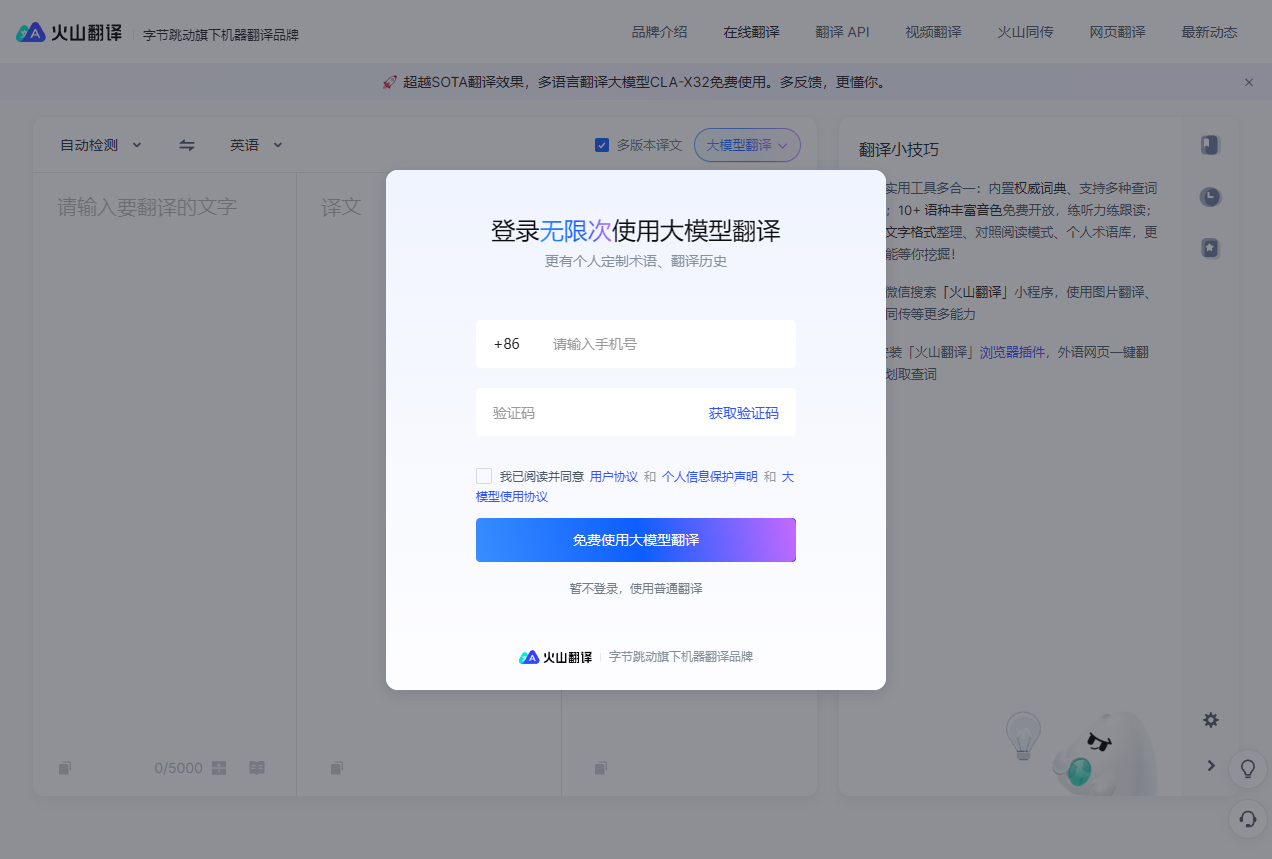Expand the 大模型翻译 dropdown
This screenshot has height=859, width=1272.
[747, 144]
